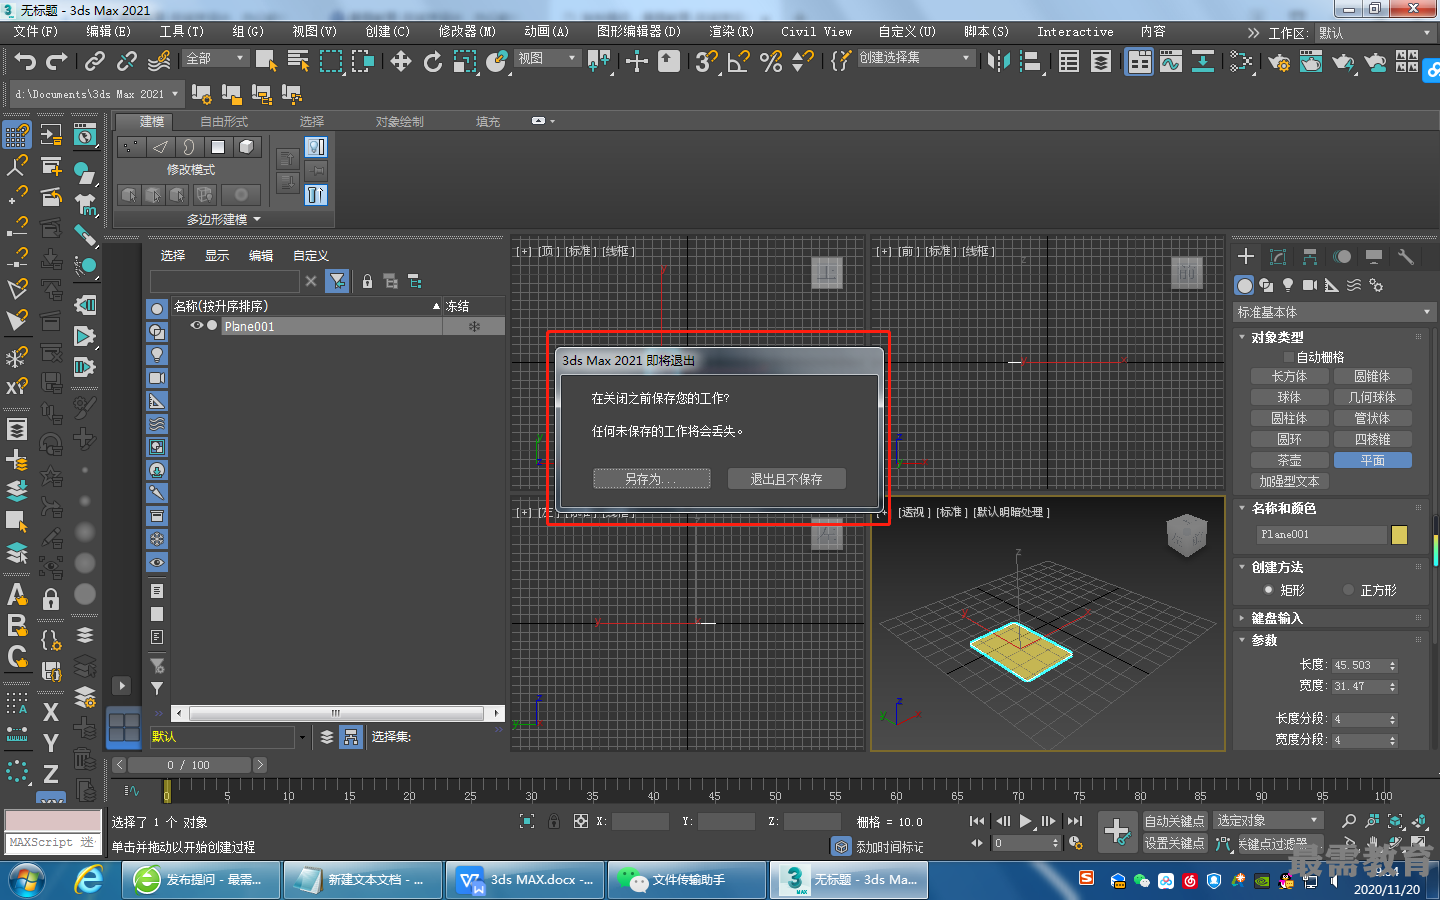Click 另存为... in the exit dialog

(652, 479)
